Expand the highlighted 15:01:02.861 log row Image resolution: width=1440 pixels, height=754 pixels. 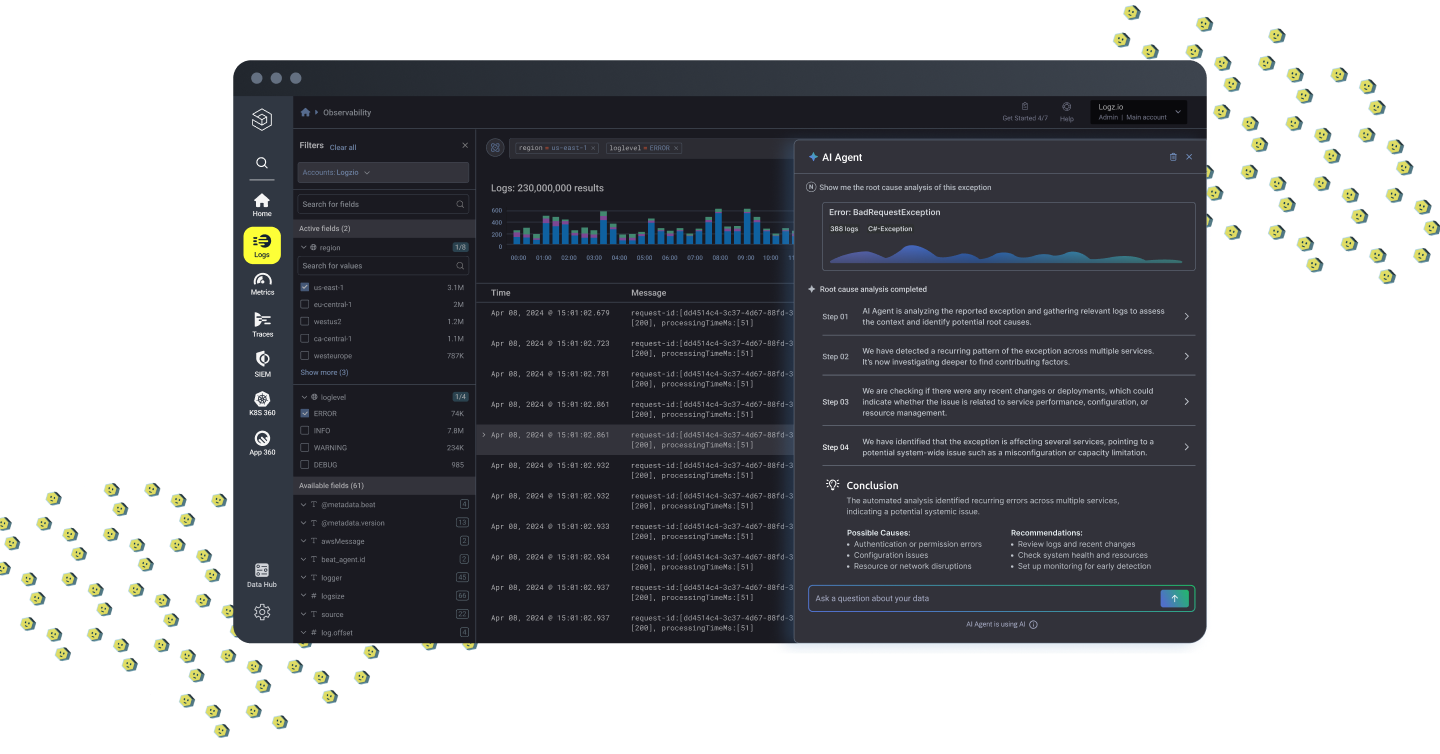pos(485,435)
